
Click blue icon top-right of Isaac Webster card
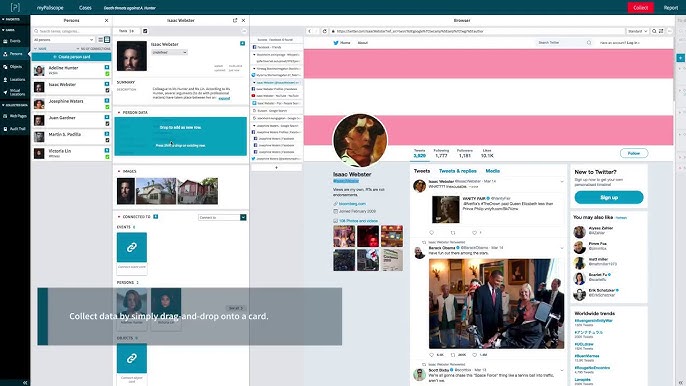click(242, 43)
